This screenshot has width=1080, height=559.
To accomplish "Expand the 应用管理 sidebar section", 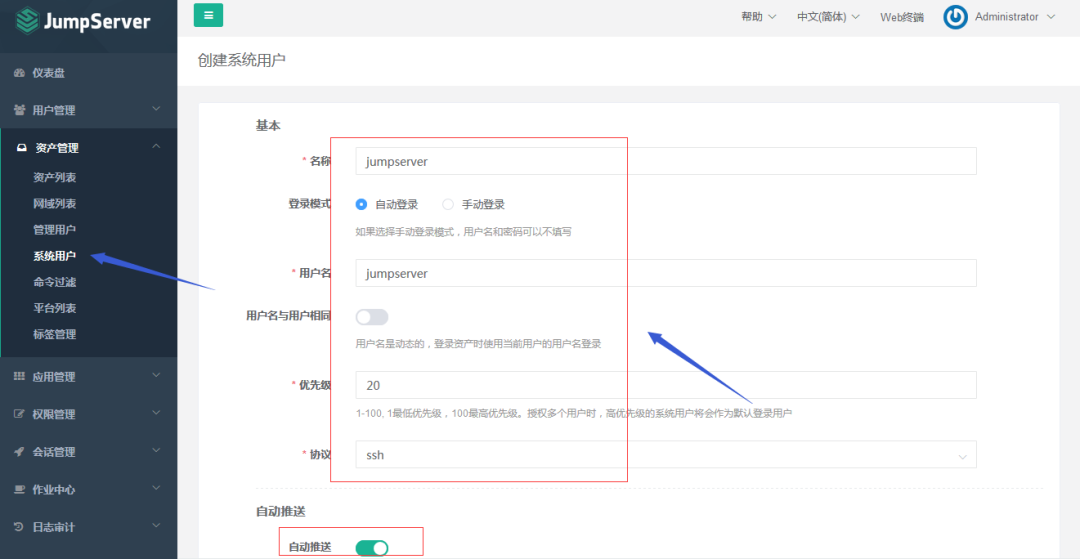I will click(88, 377).
